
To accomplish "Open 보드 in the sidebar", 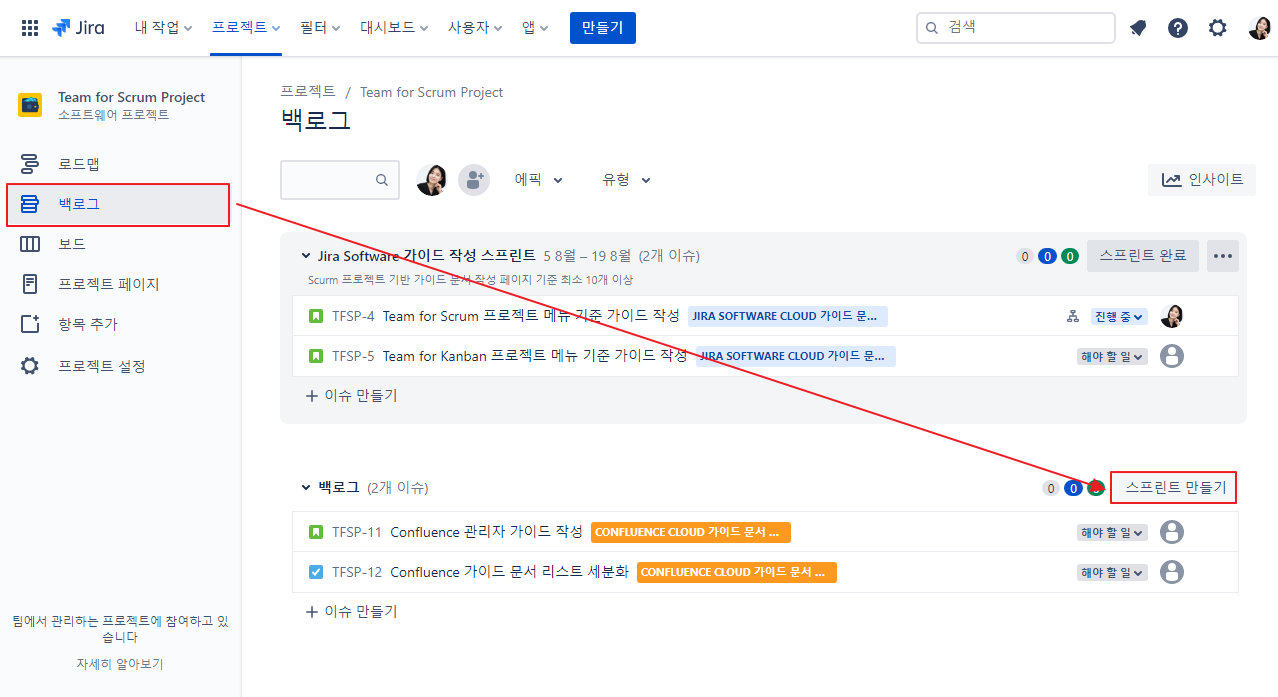I will pos(120,244).
